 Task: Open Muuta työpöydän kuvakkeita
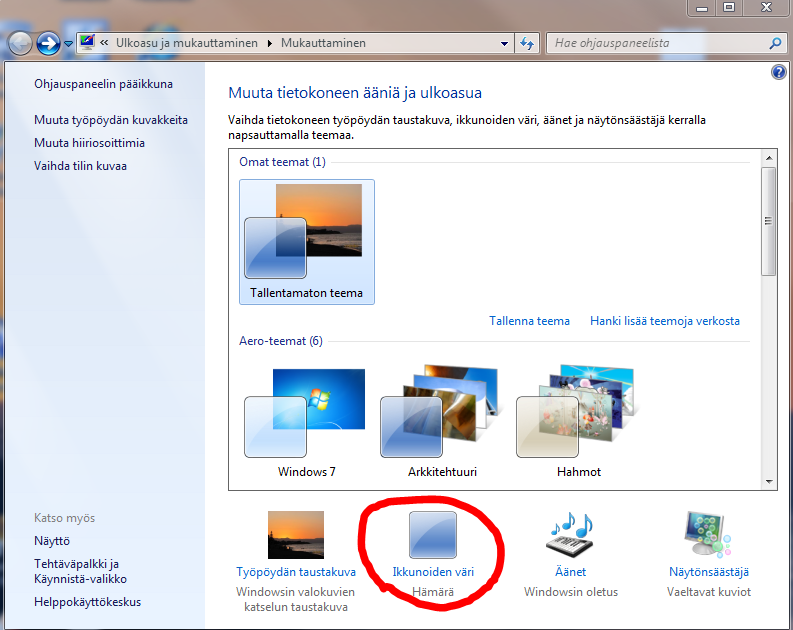111,120
